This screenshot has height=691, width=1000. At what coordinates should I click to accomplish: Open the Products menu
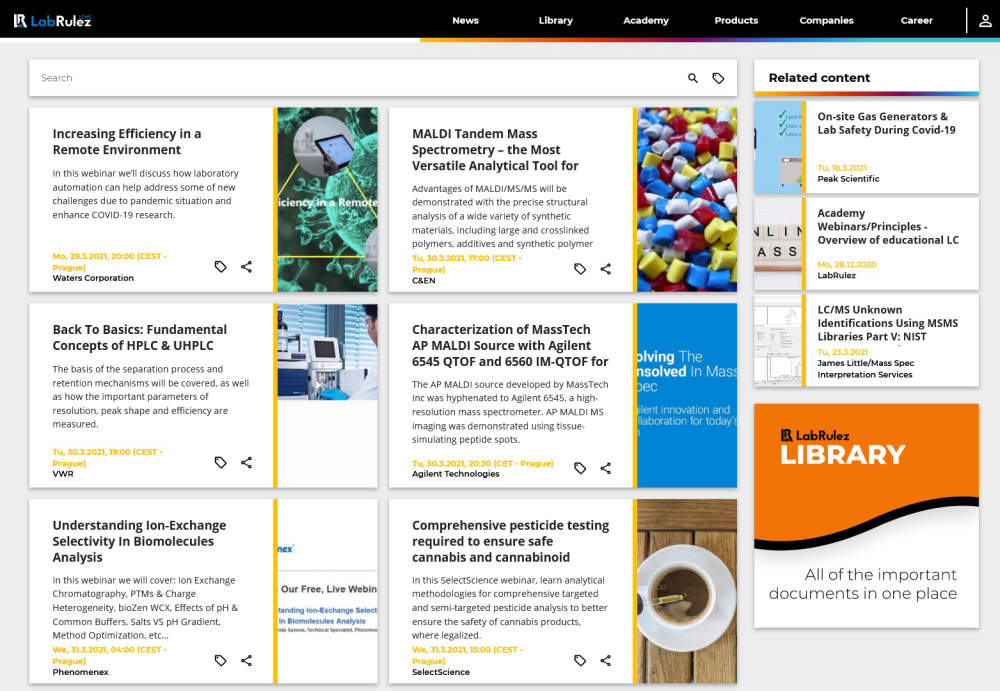click(x=736, y=20)
